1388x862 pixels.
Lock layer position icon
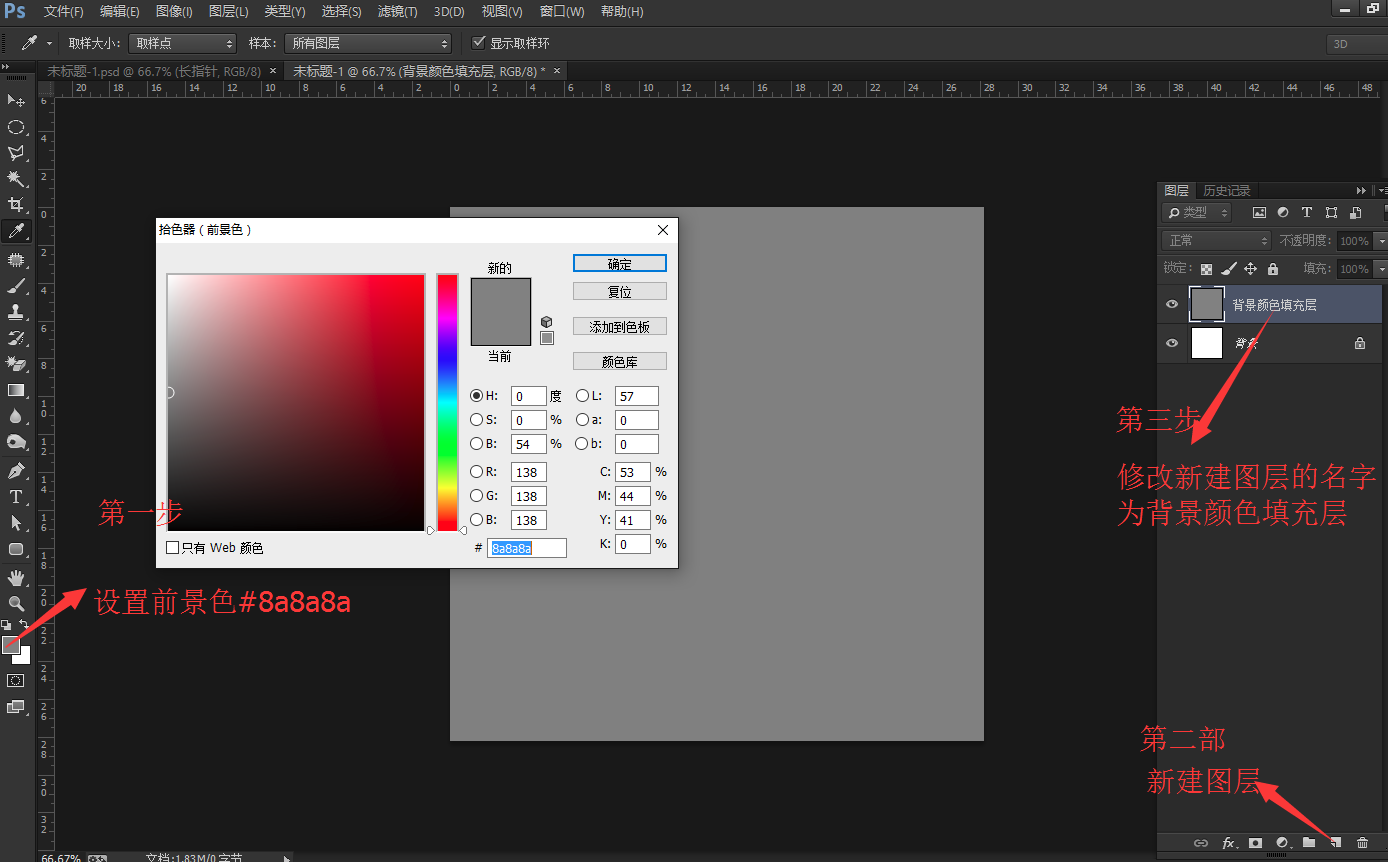[x=1251, y=269]
